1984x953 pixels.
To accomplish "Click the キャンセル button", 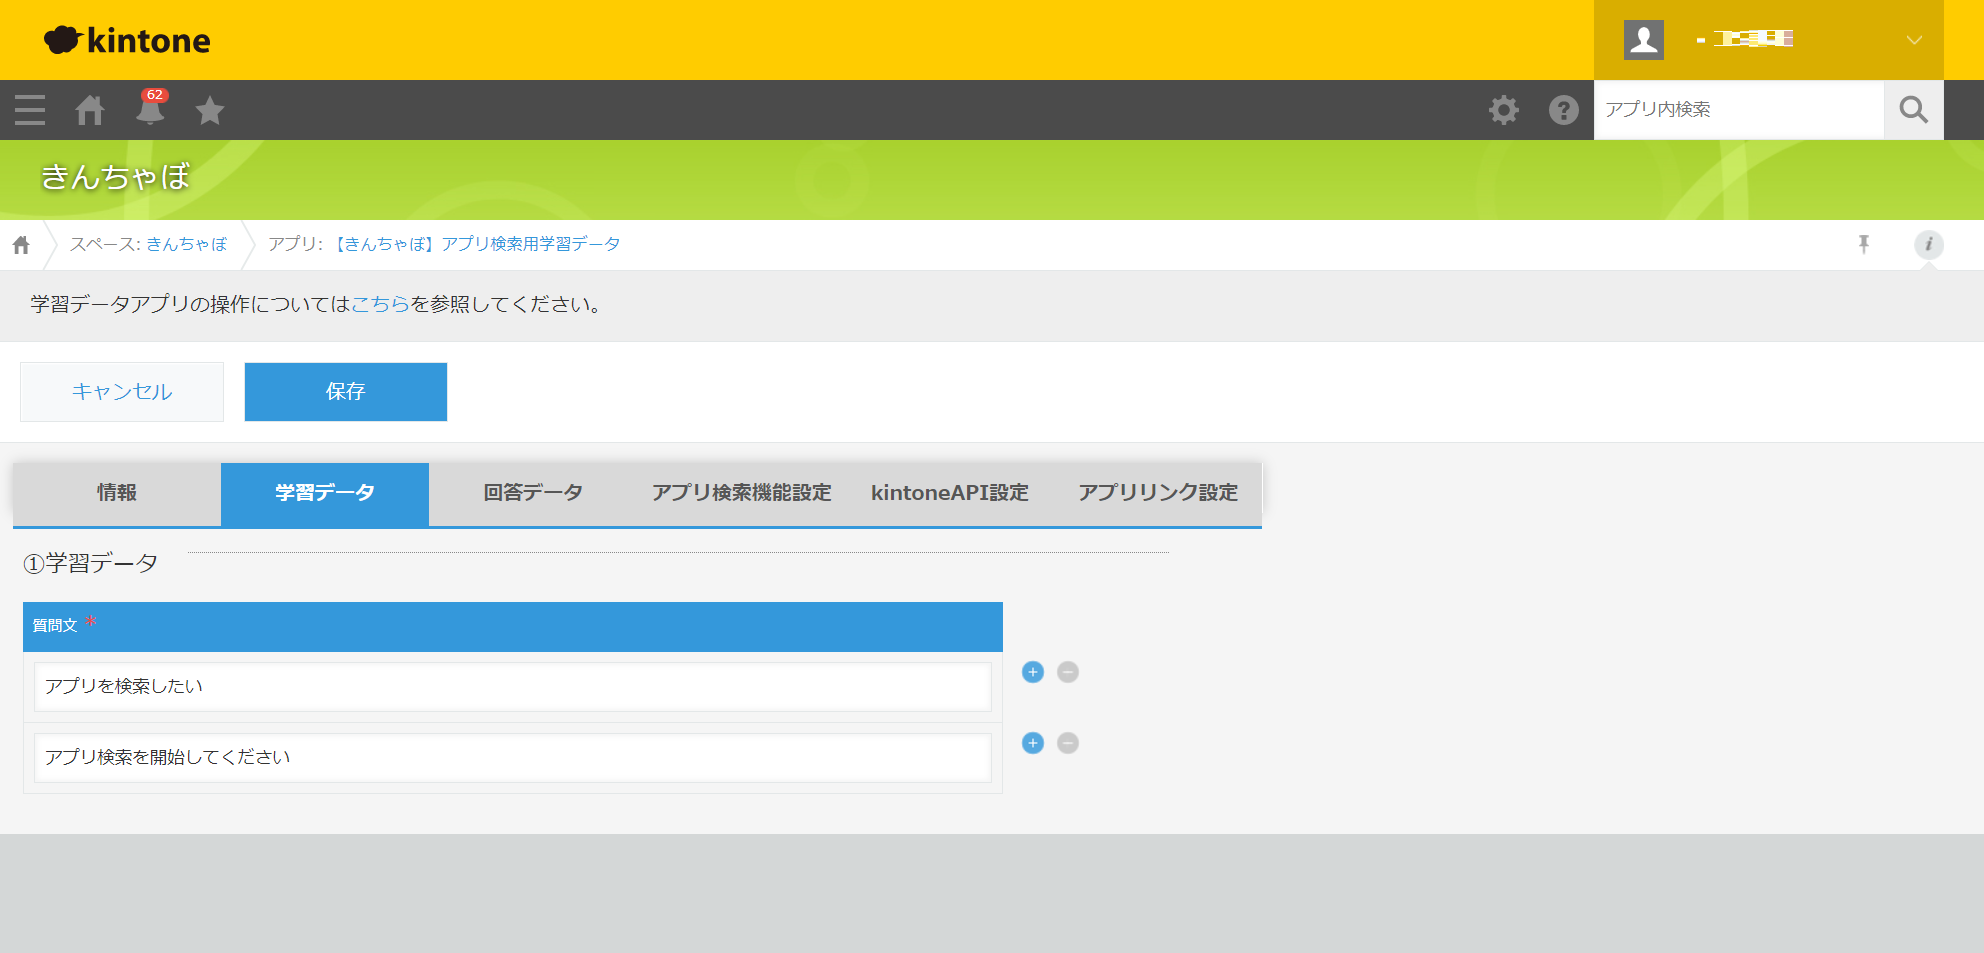I will (x=122, y=392).
